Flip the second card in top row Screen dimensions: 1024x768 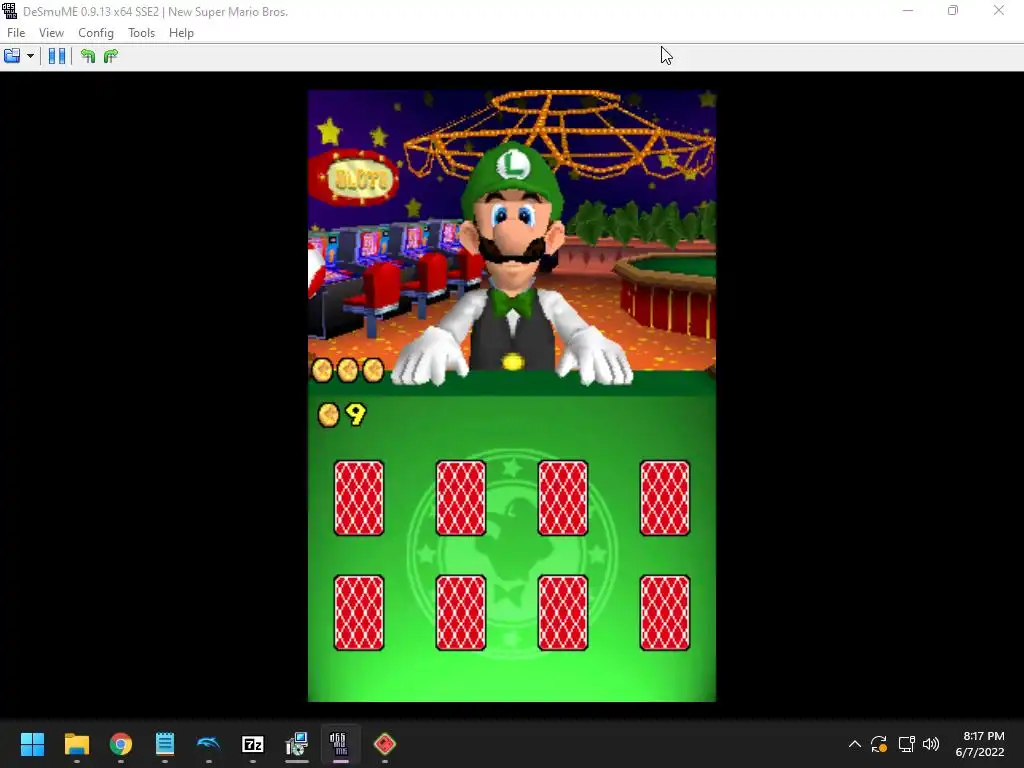click(x=460, y=498)
